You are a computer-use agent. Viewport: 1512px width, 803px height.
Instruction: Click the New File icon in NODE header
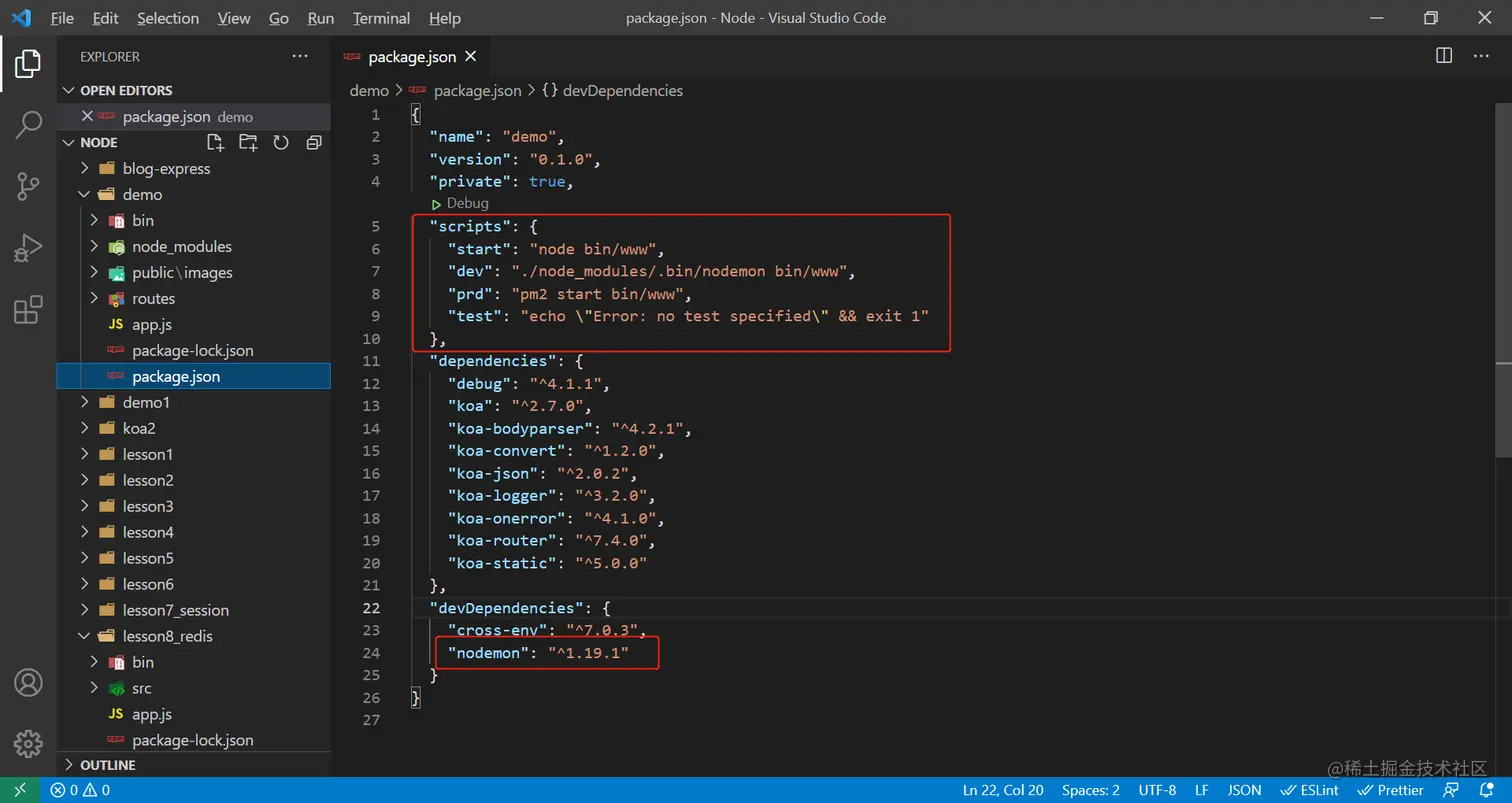[216, 142]
